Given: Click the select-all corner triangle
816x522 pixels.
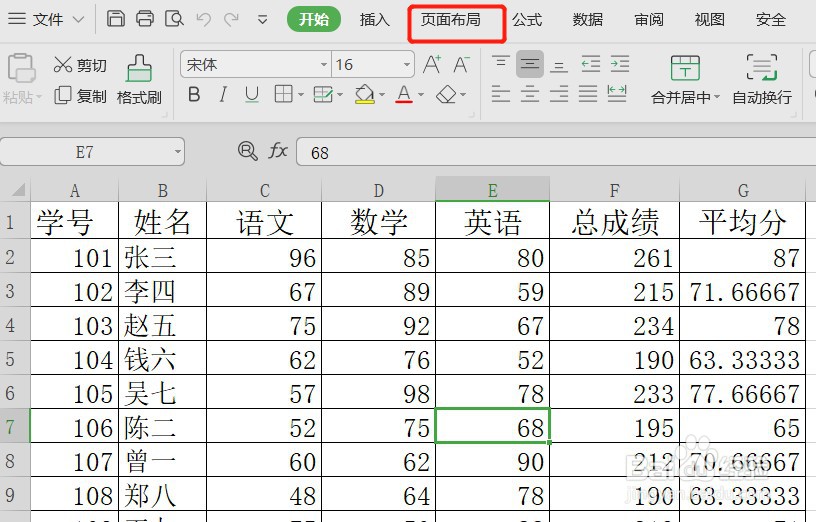Looking at the screenshot, I should pyautogui.click(x=18, y=189).
